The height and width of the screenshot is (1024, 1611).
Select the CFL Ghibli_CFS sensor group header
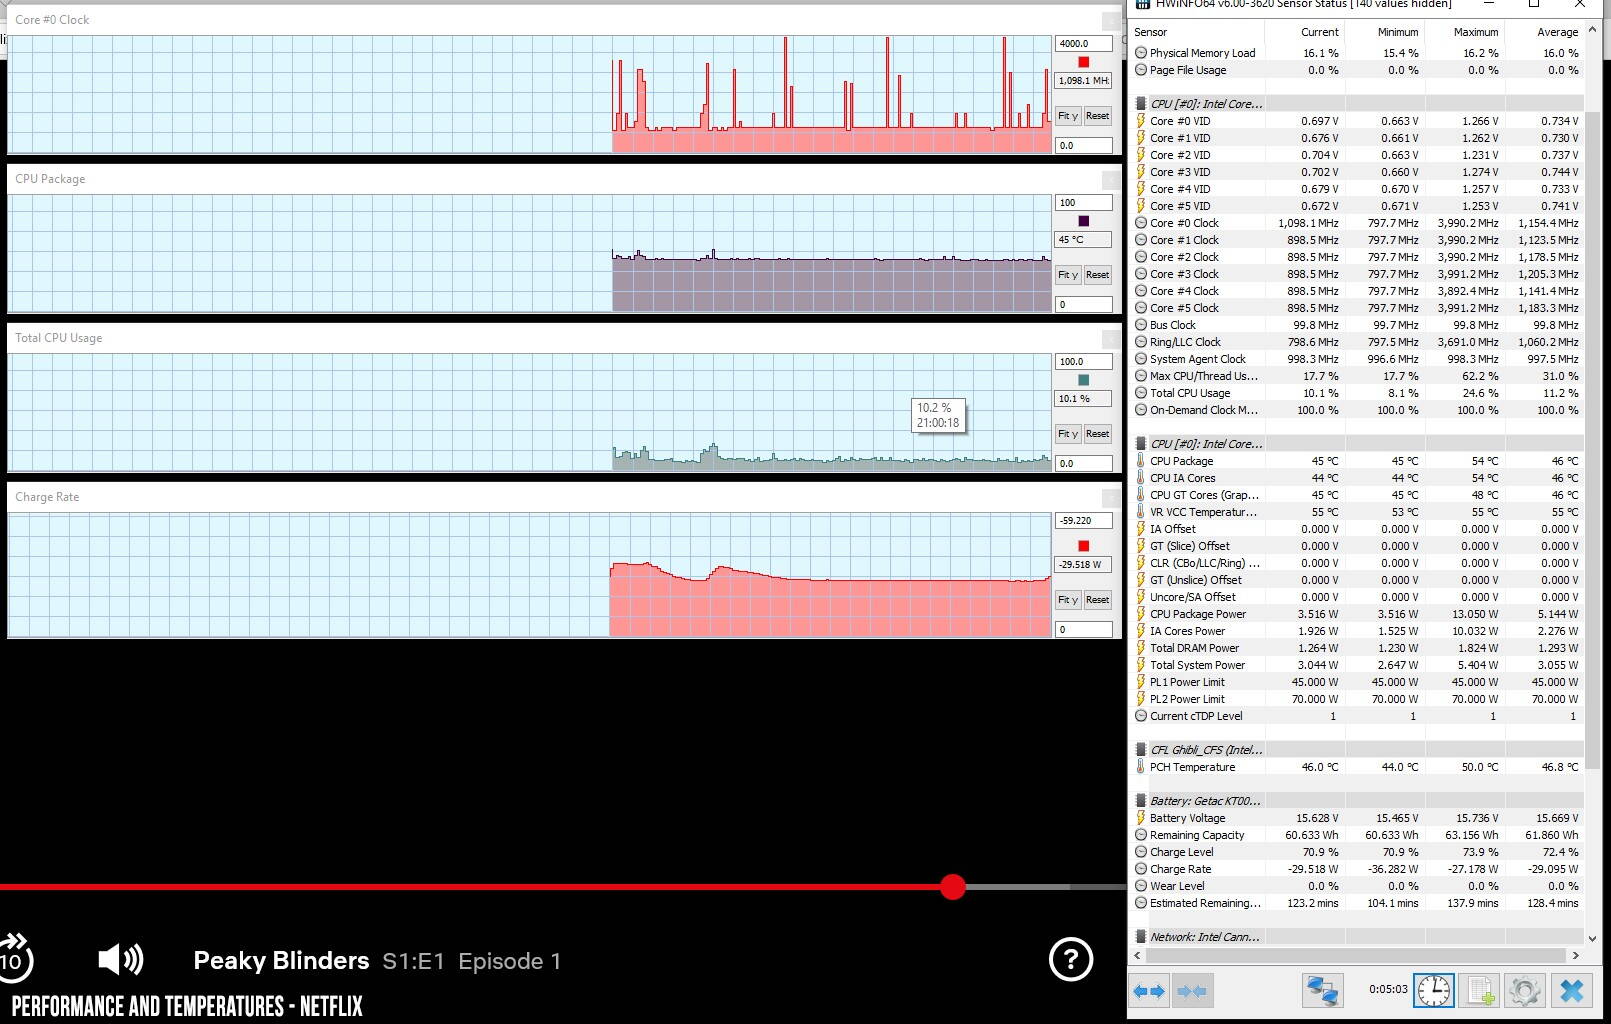tap(1358, 750)
